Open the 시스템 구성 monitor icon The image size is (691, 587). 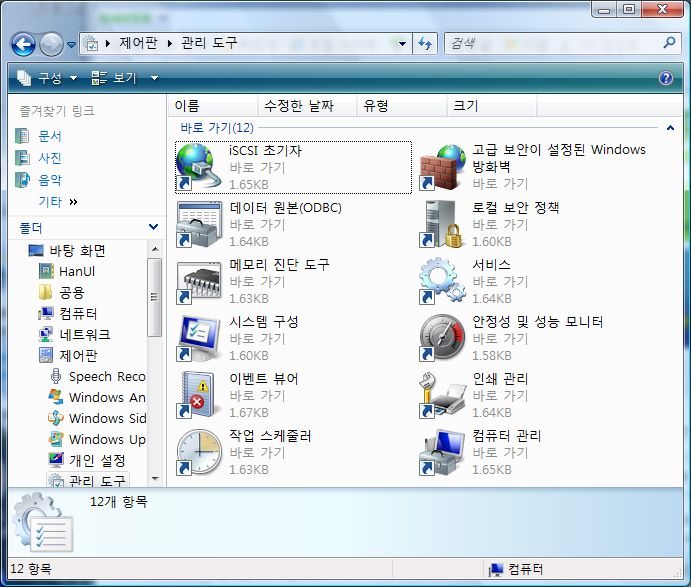(199, 338)
